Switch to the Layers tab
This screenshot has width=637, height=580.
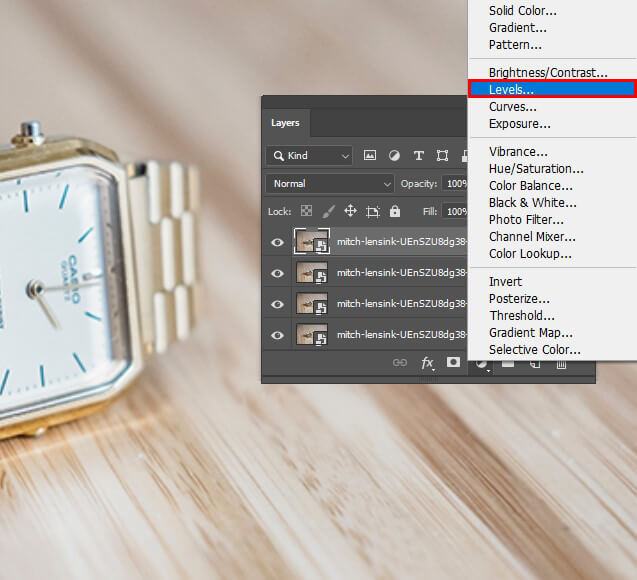tap(285, 123)
